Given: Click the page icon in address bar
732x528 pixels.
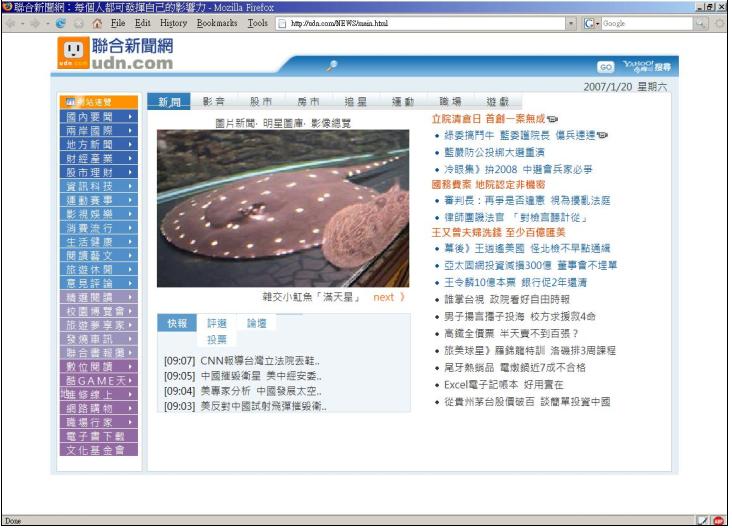Looking at the screenshot, I should (282, 23).
